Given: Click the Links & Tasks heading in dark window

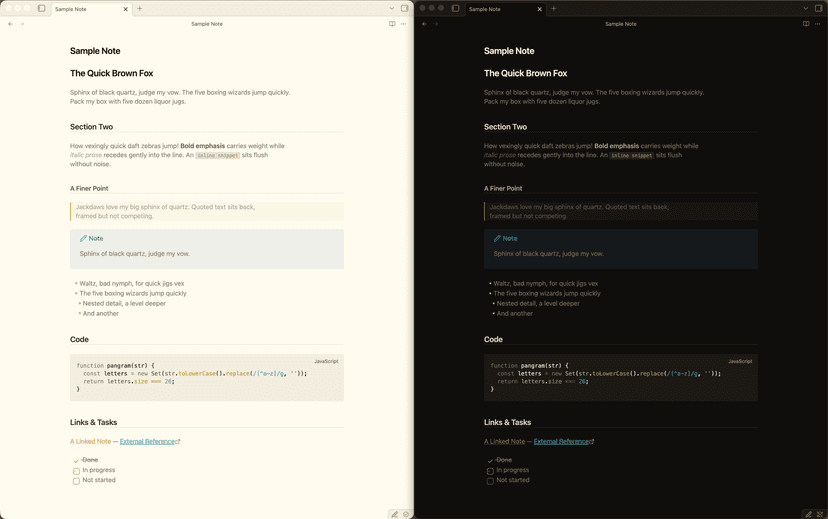Looking at the screenshot, I should coord(507,422).
